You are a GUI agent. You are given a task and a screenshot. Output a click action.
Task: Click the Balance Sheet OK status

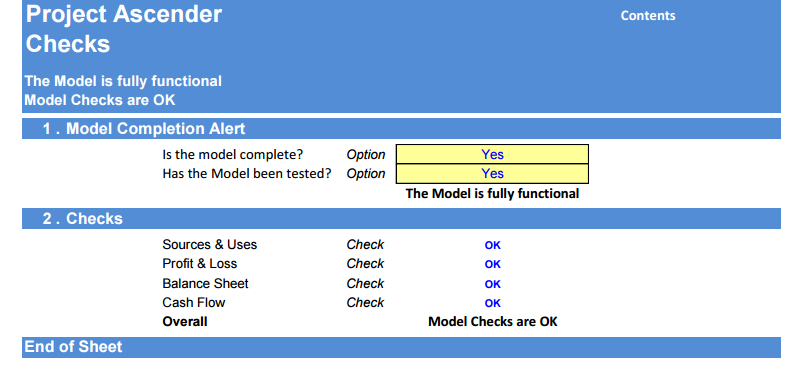click(x=493, y=284)
